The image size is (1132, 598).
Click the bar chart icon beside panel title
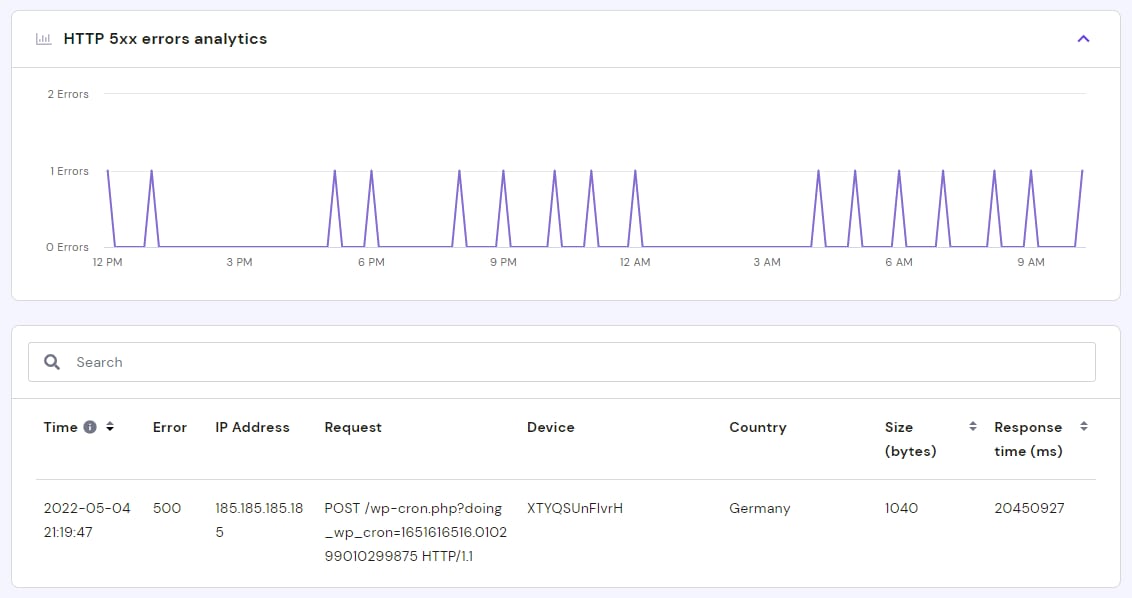pyautogui.click(x=43, y=39)
